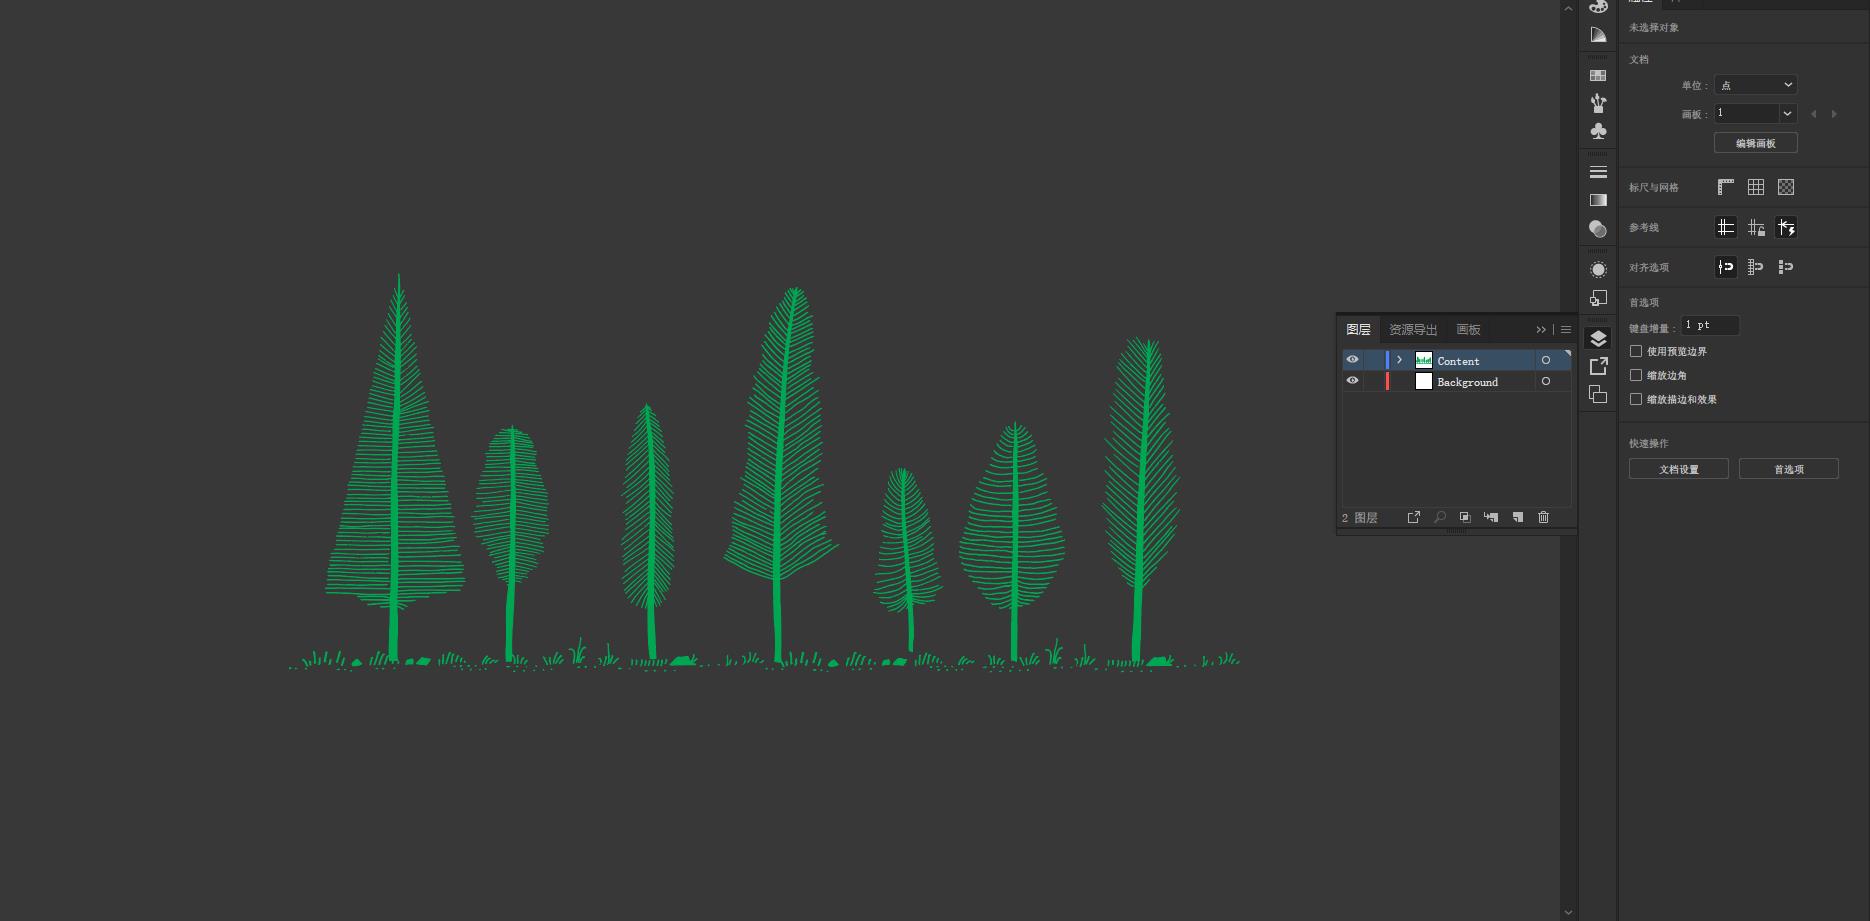This screenshot has height=921, width=1870.
Task: Open the Stroke panel lines icon
Action: 1598,172
